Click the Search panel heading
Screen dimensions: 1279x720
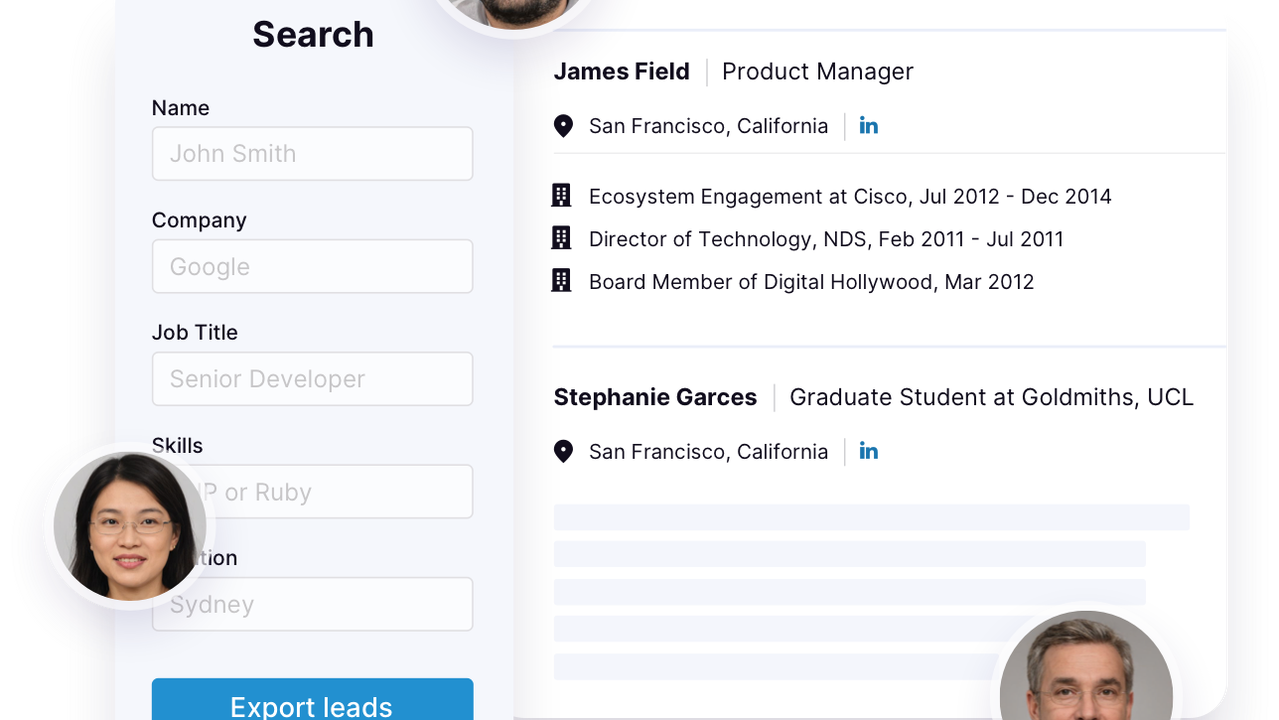(x=312, y=34)
